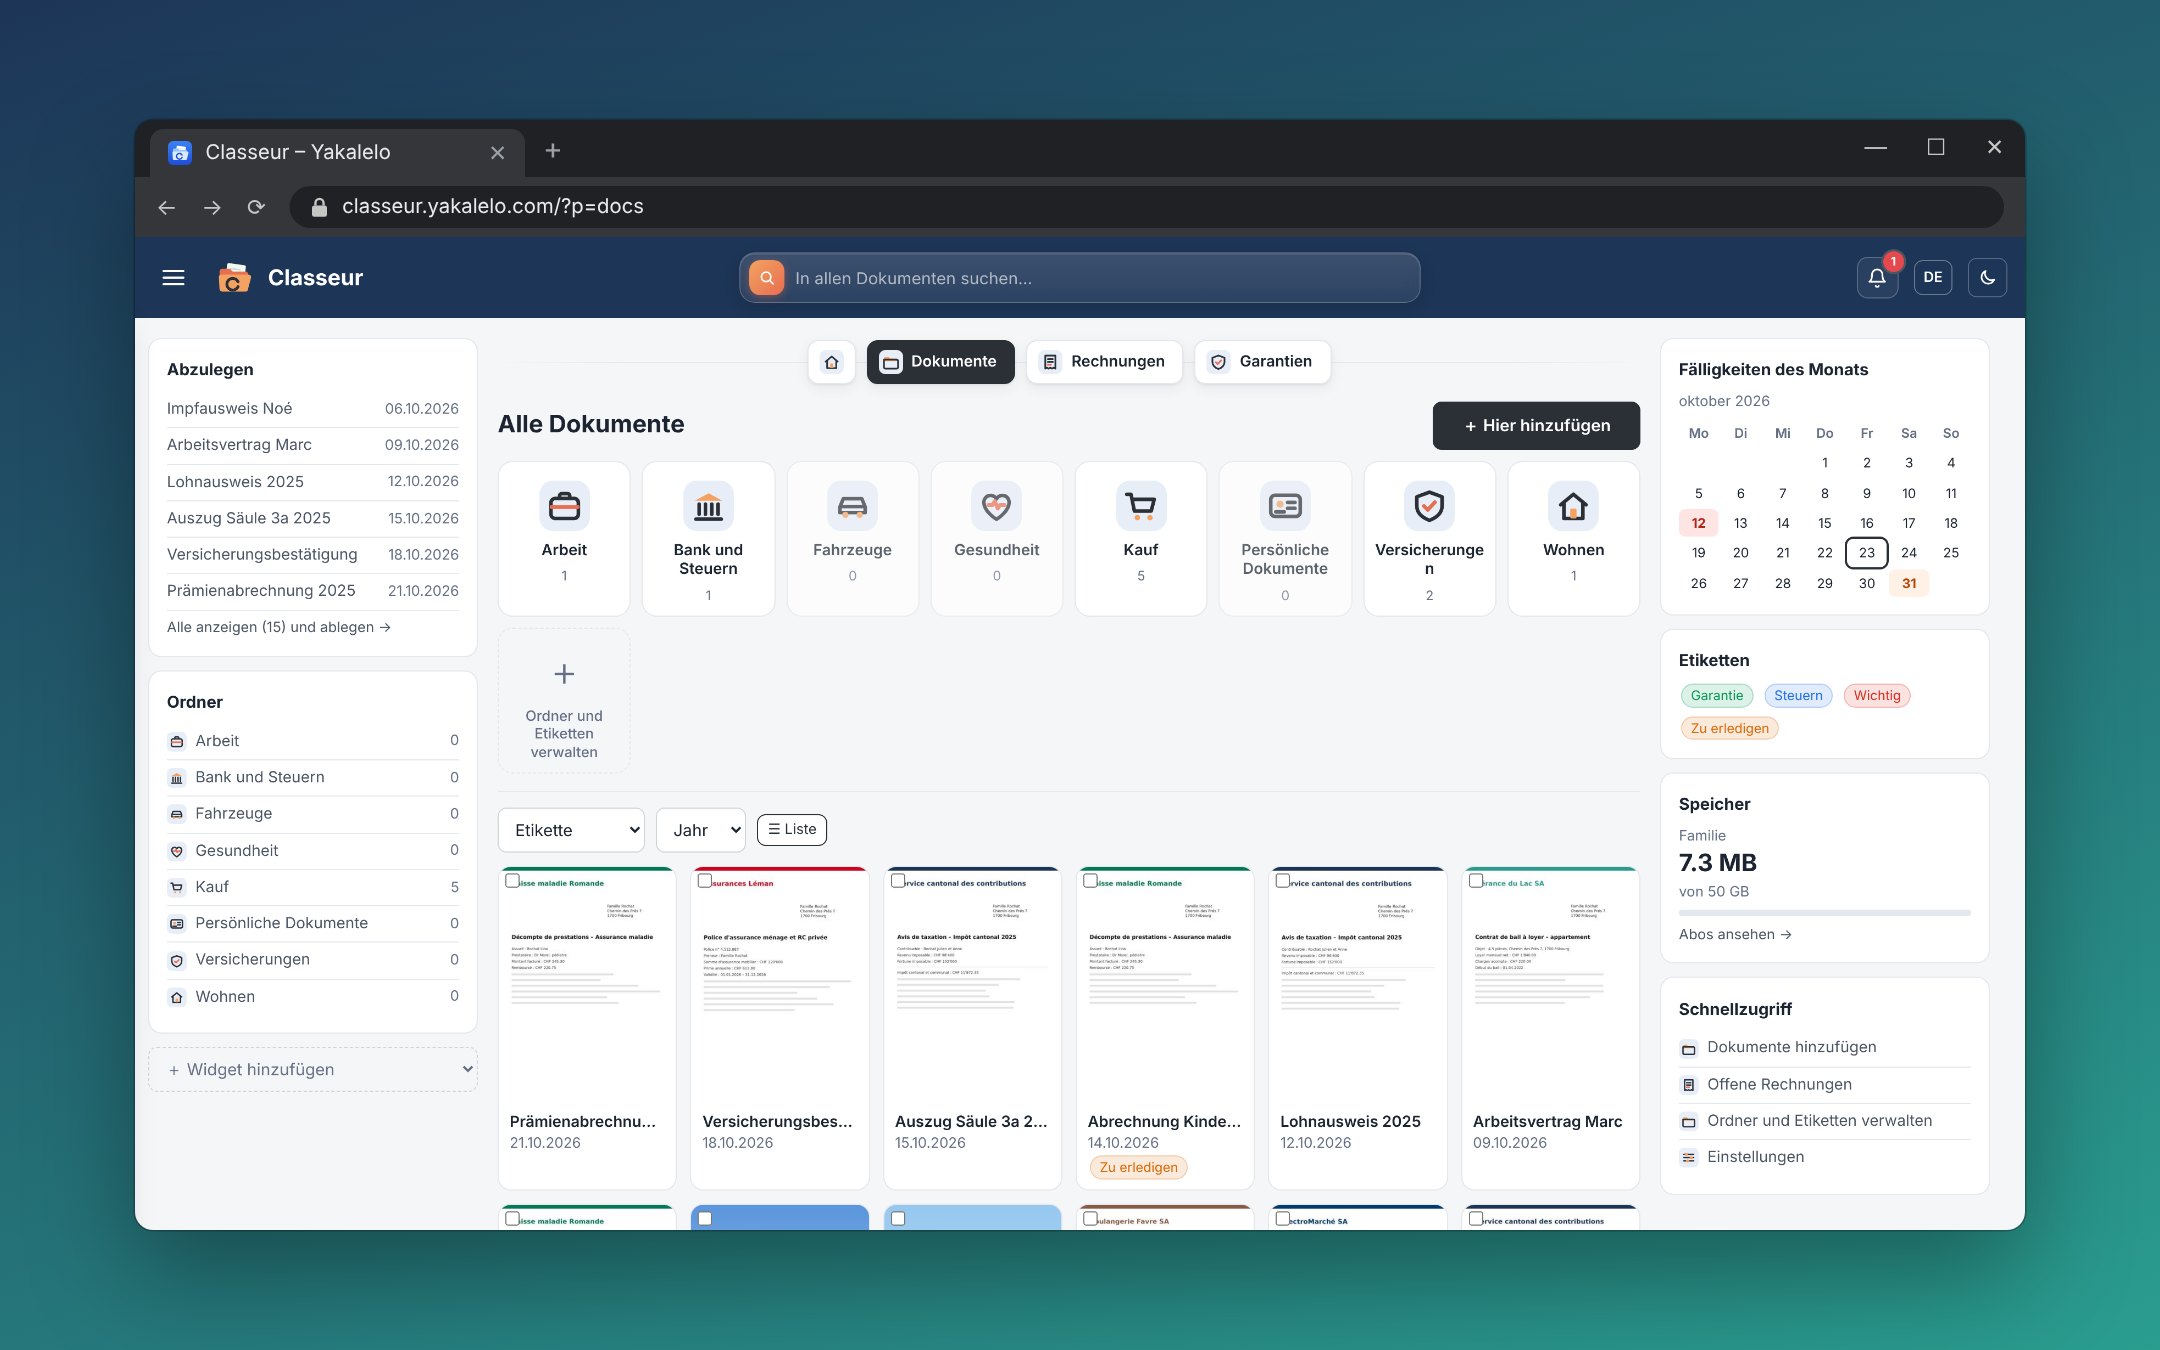Filter by the green Garantie tag
Viewport: 2160px width, 1350px height.
pyautogui.click(x=1717, y=696)
